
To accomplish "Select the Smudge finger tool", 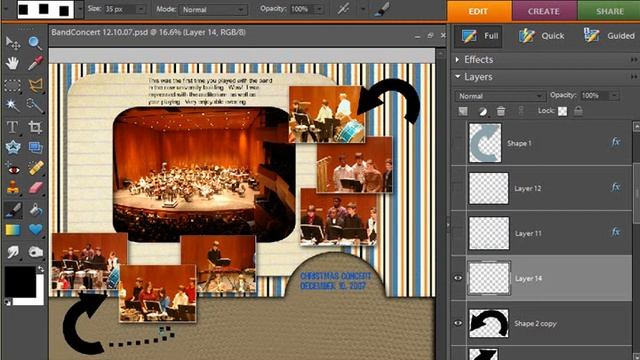I will coord(12,252).
